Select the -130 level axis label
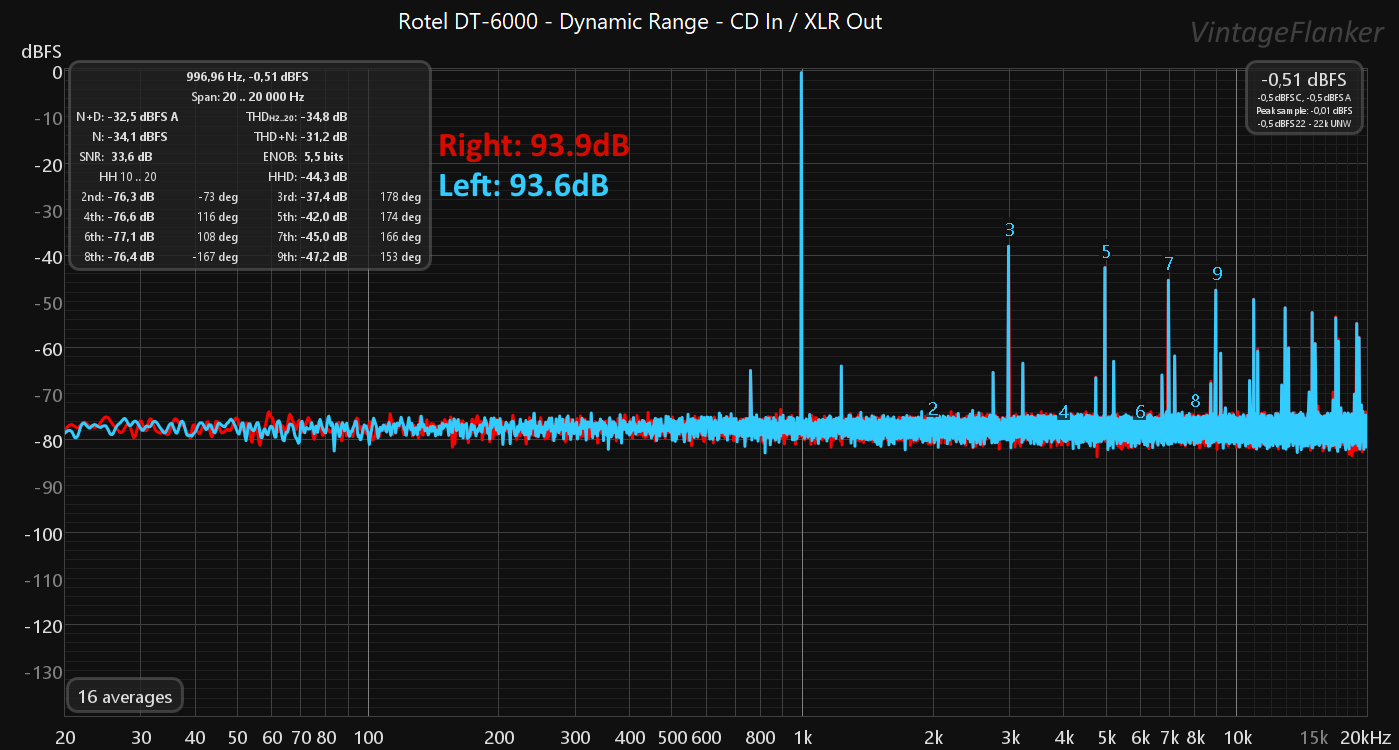Screen dimensions: 1399x750 [x=41, y=672]
